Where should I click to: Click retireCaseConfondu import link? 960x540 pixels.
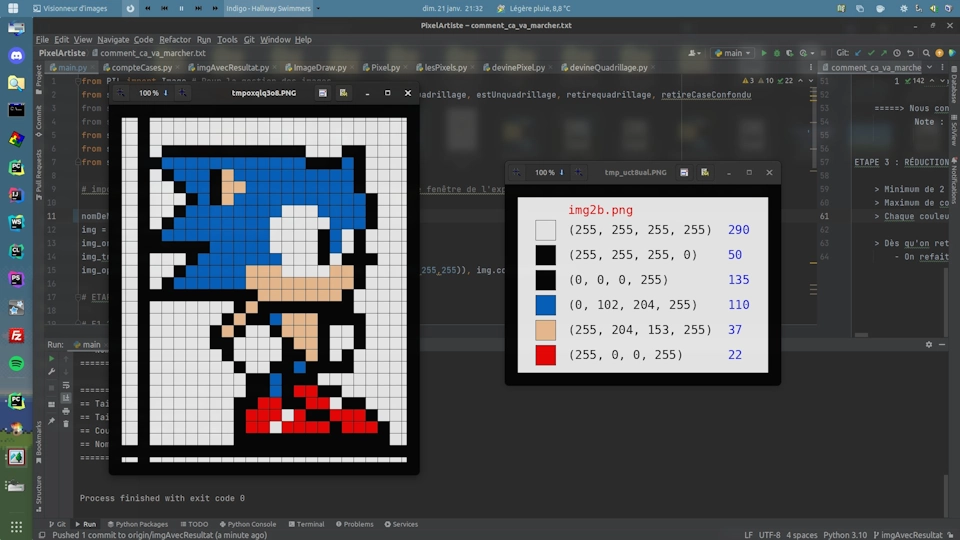pos(706,95)
